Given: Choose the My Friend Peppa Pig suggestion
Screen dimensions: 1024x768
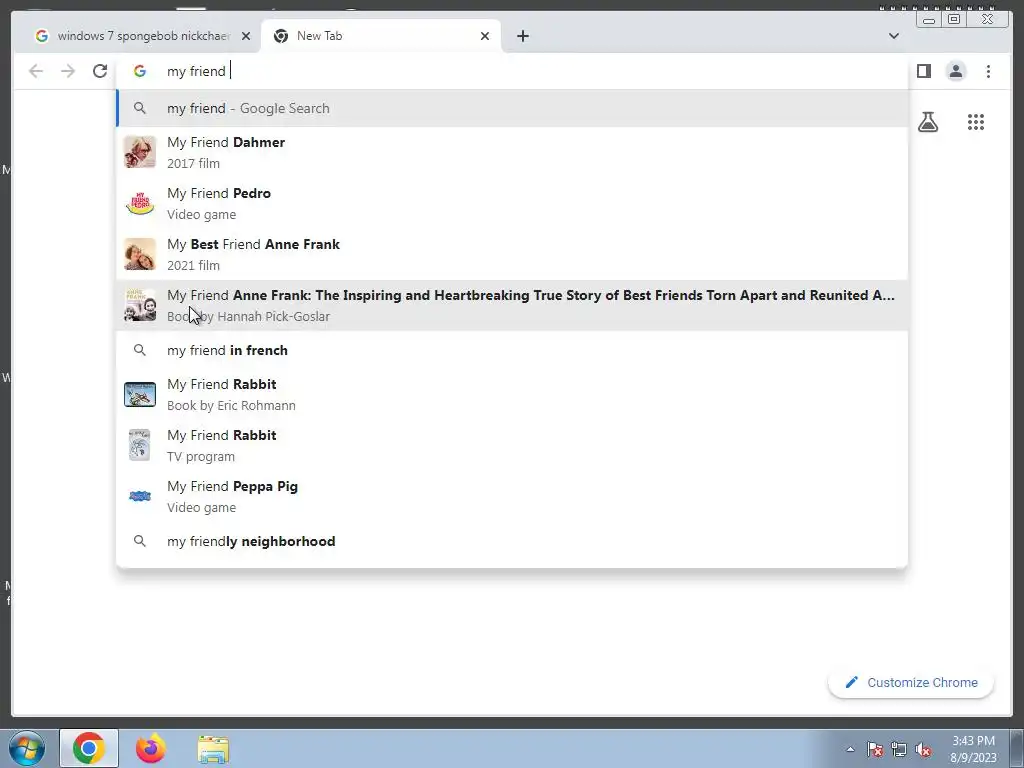Looking at the screenshot, I should pyautogui.click(x=512, y=496).
